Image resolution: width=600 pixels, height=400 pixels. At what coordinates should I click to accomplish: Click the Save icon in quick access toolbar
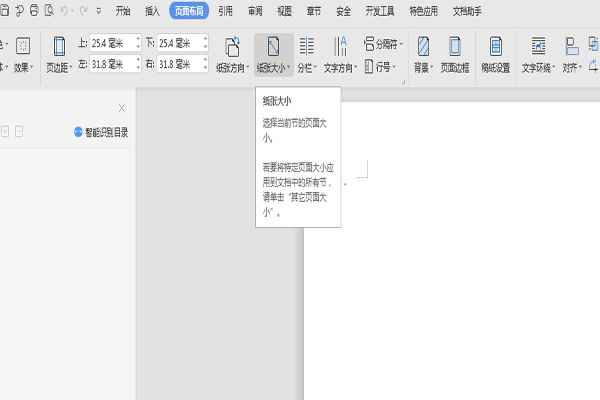(x=4, y=11)
